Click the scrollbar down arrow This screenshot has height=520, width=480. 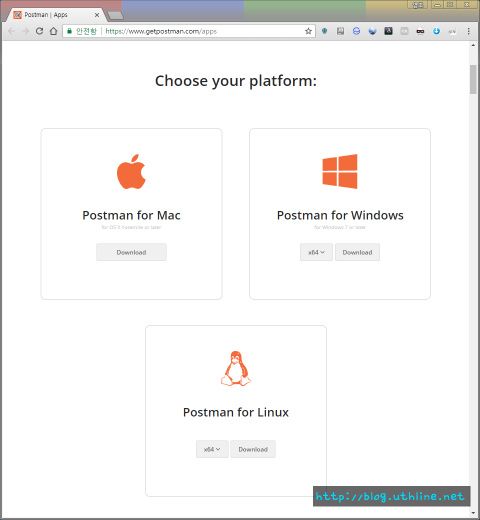[473, 513]
